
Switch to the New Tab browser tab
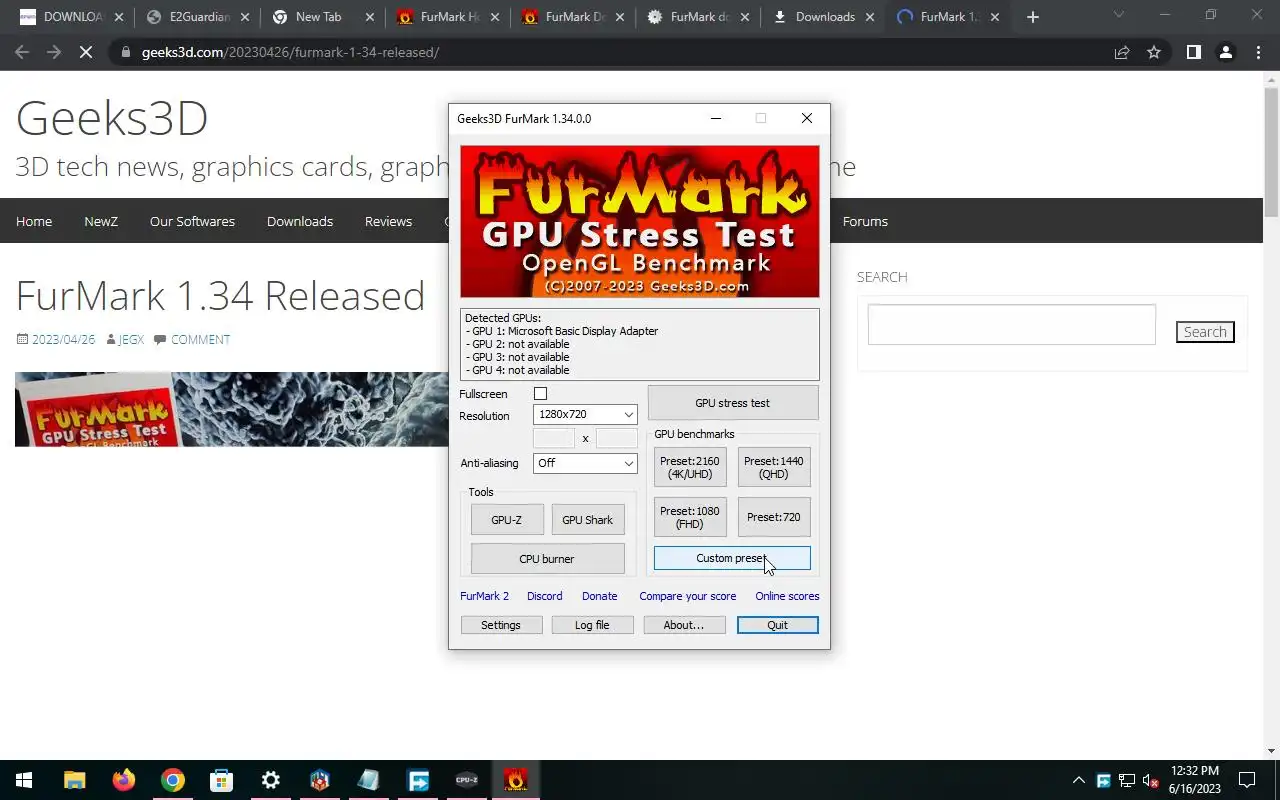(319, 17)
